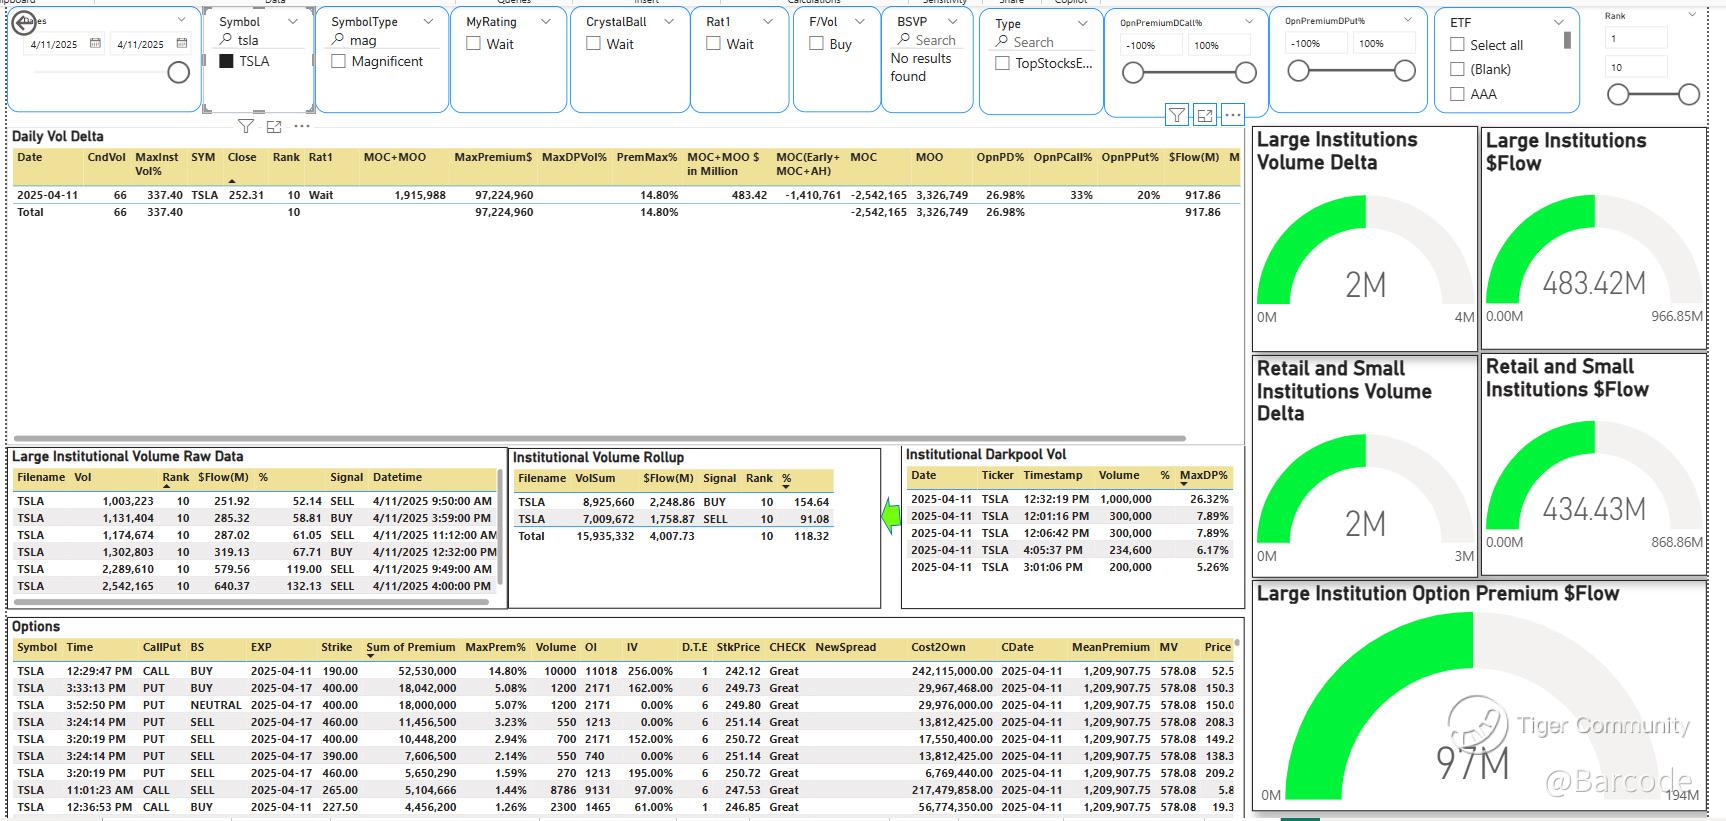This screenshot has width=1726, height=821.
Task: Click the back arrow button
Action: coord(24,23)
